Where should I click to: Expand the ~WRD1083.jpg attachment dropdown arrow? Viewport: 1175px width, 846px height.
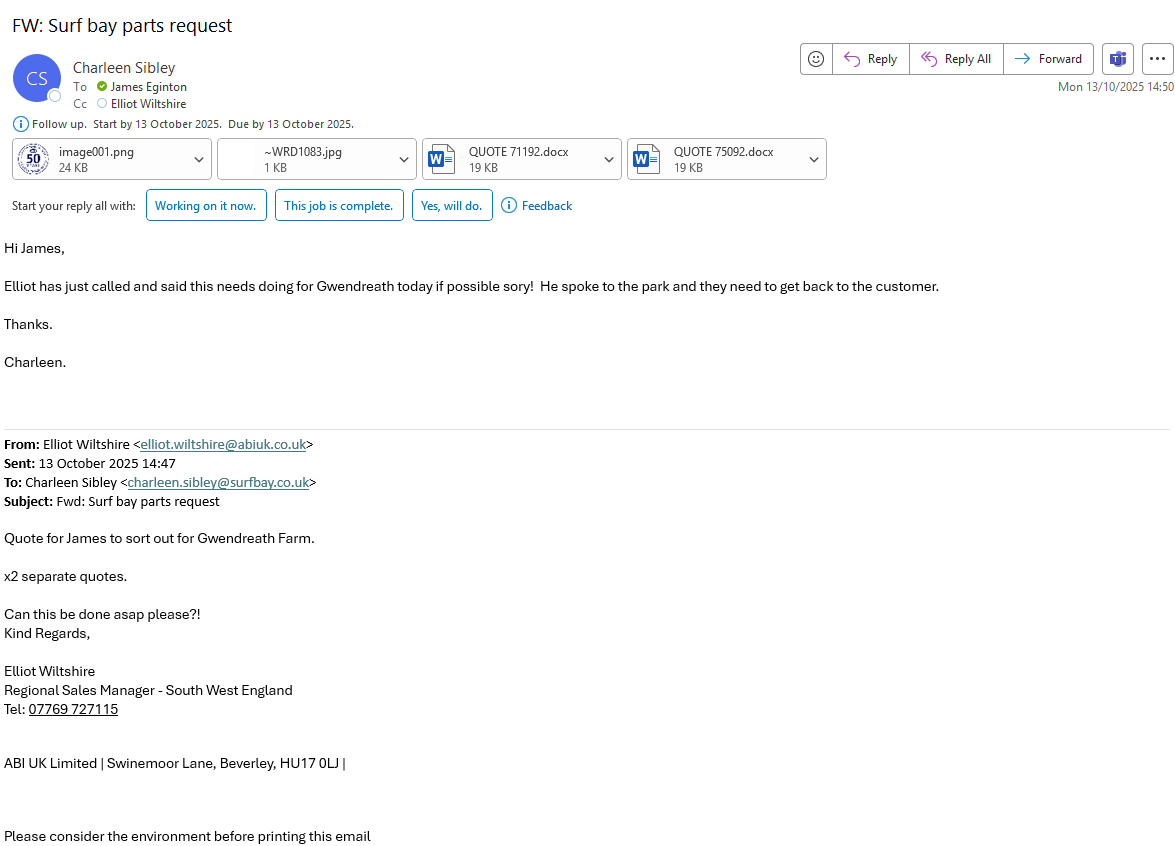click(x=404, y=160)
